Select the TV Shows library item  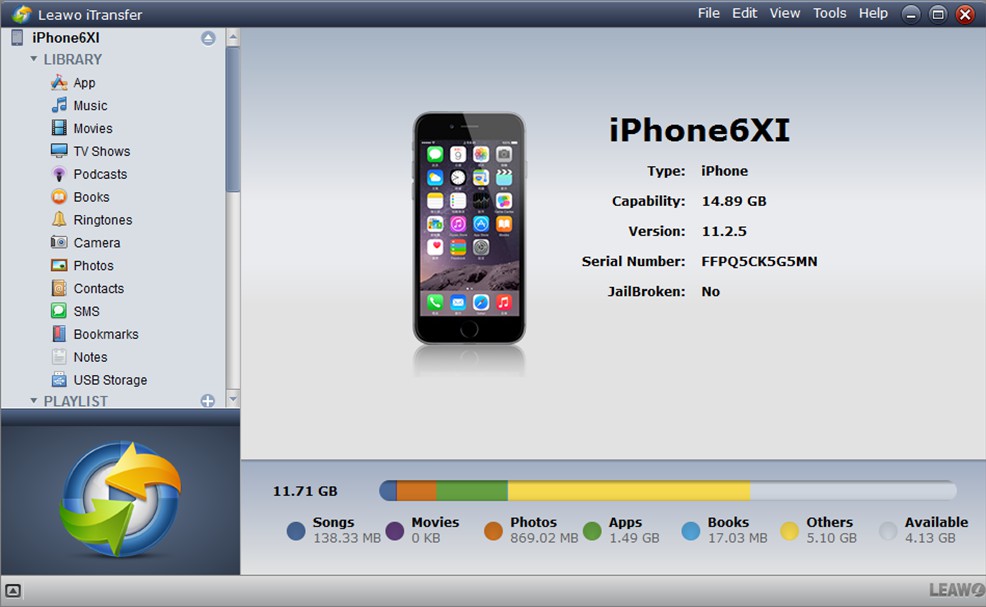coord(102,151)
